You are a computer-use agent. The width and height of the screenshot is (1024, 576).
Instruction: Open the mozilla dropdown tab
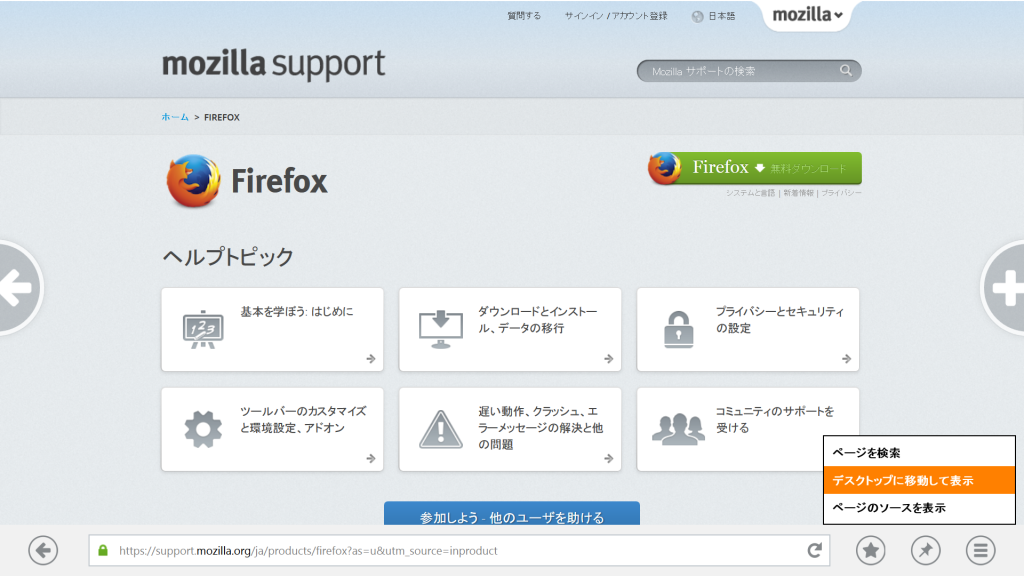(807, 14)
